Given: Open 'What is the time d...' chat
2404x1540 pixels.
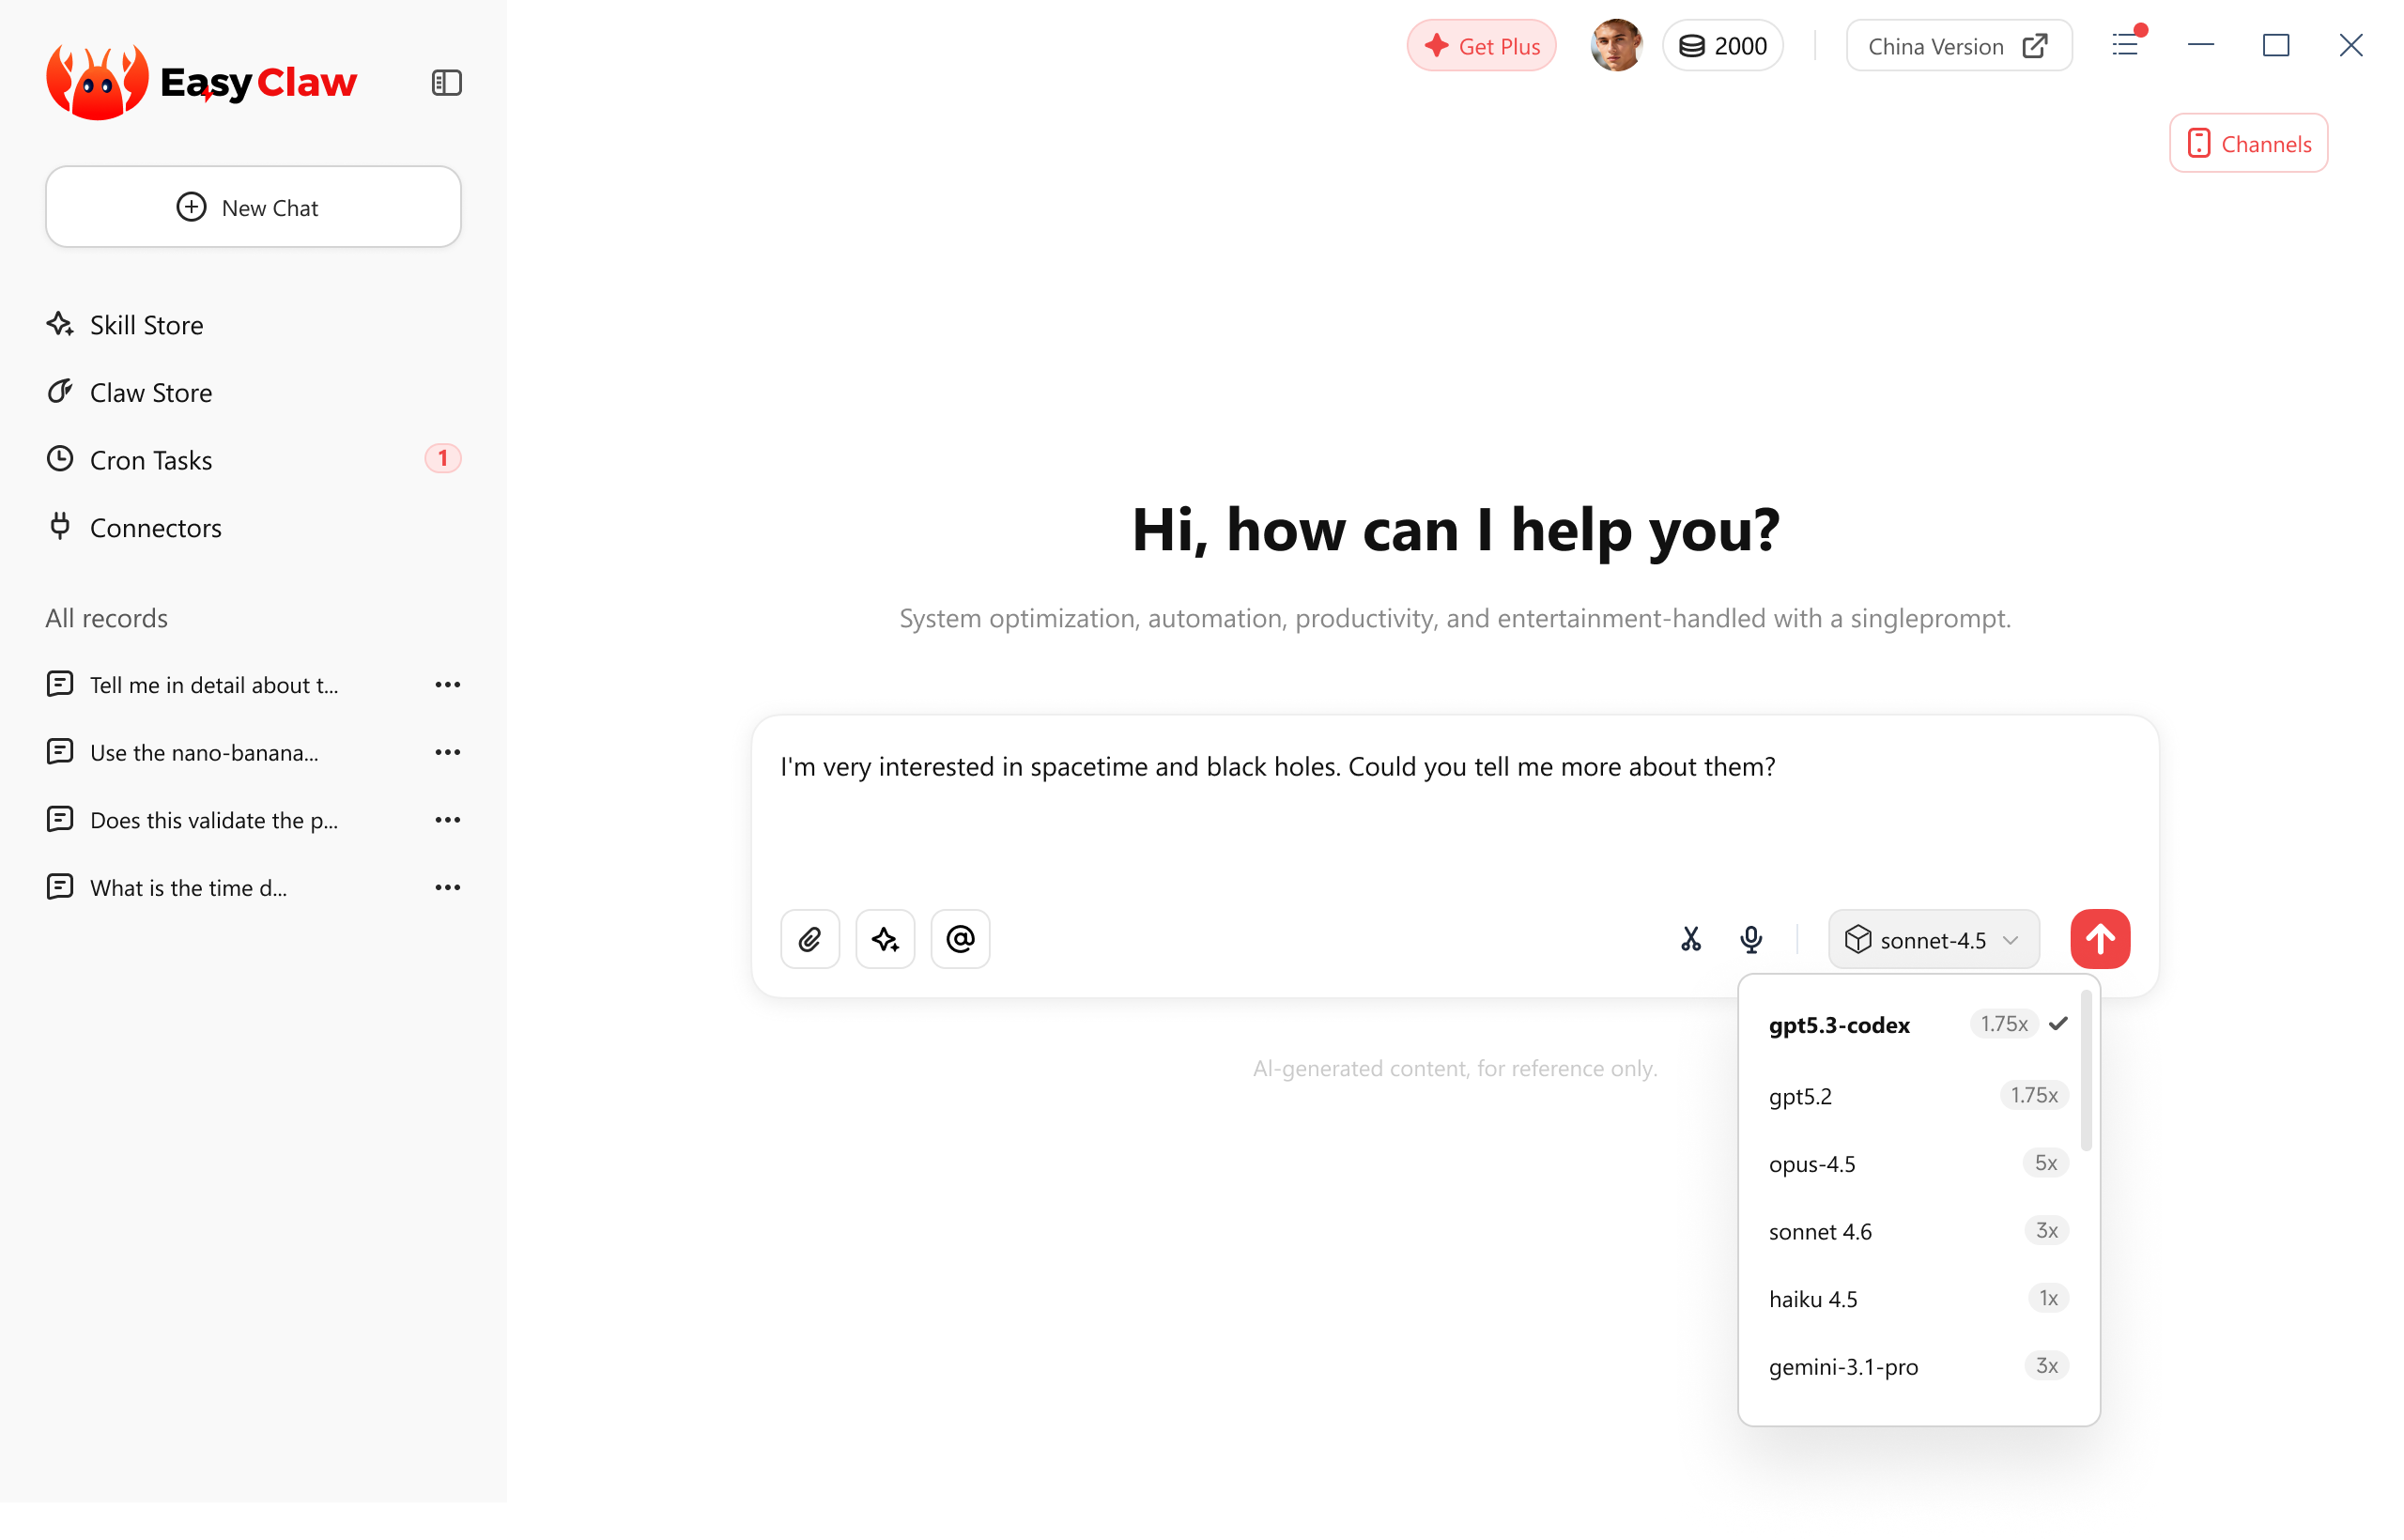Looking at the screenshot, I should coord(188,888).
